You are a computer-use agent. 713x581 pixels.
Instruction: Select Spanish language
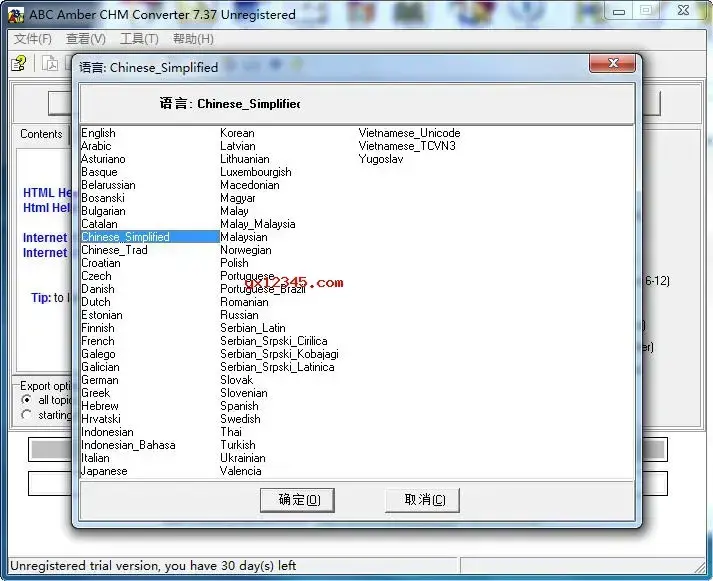pyautogui.click(x=239, y=406)
